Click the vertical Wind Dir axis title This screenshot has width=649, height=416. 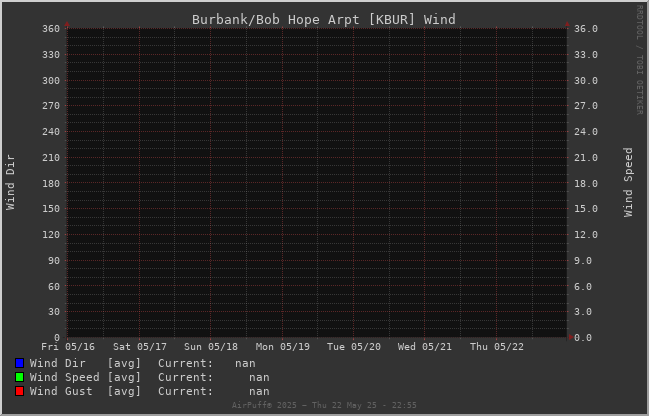click(x=10, y=183)
